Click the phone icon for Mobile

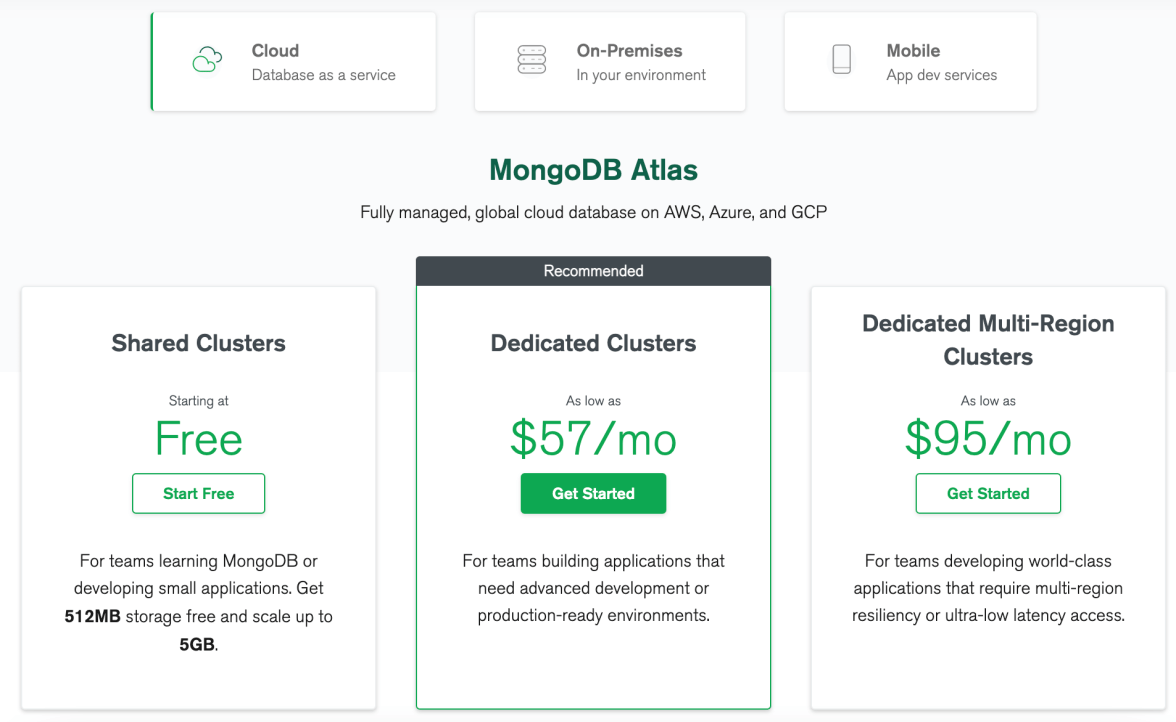pyautogui.click(x=841, y=60)
